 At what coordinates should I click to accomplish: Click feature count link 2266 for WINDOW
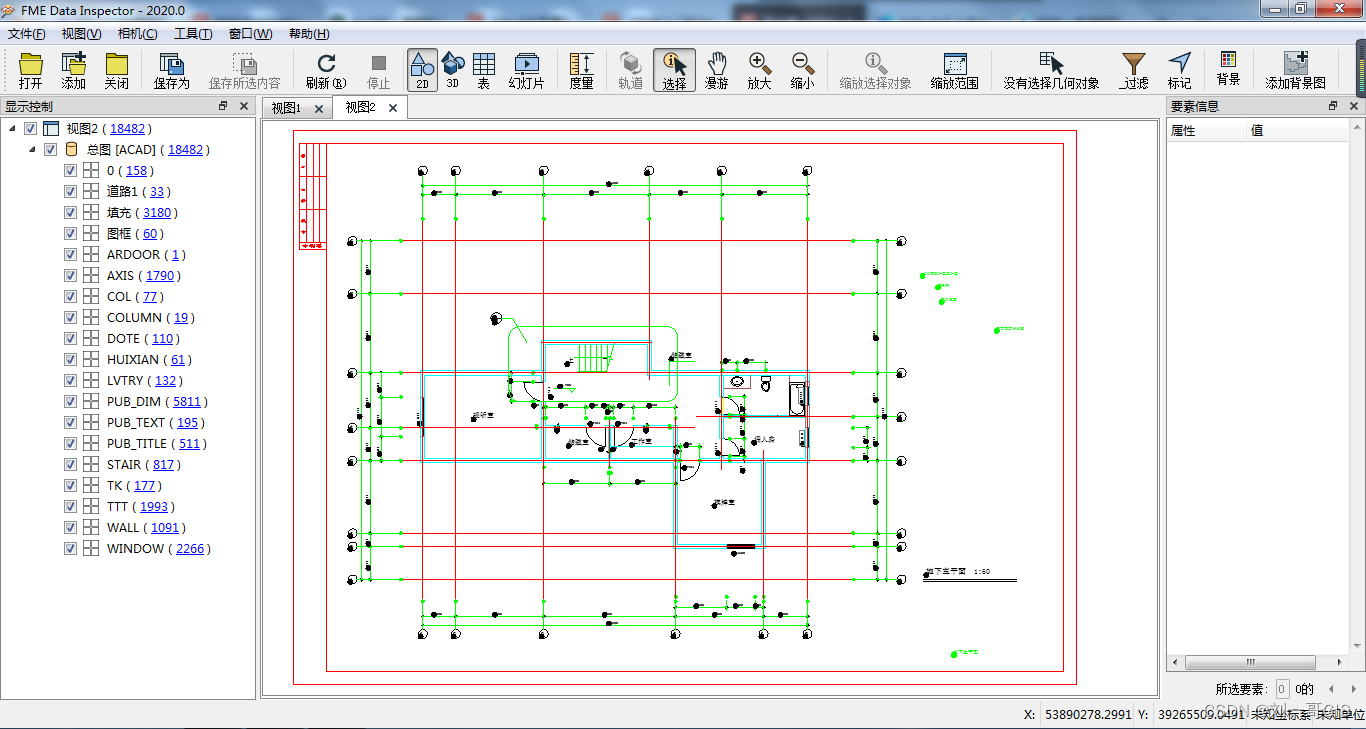(190, 548)
